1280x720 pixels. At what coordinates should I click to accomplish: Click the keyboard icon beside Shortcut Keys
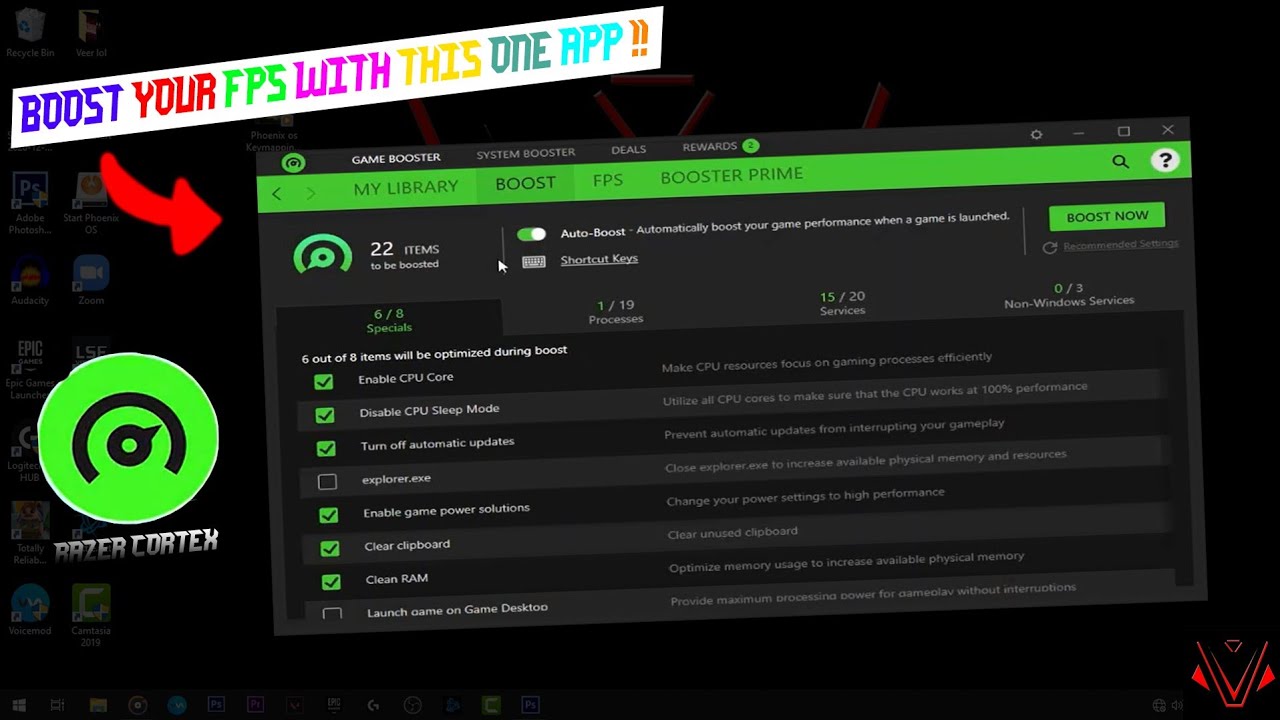(534, 262)
